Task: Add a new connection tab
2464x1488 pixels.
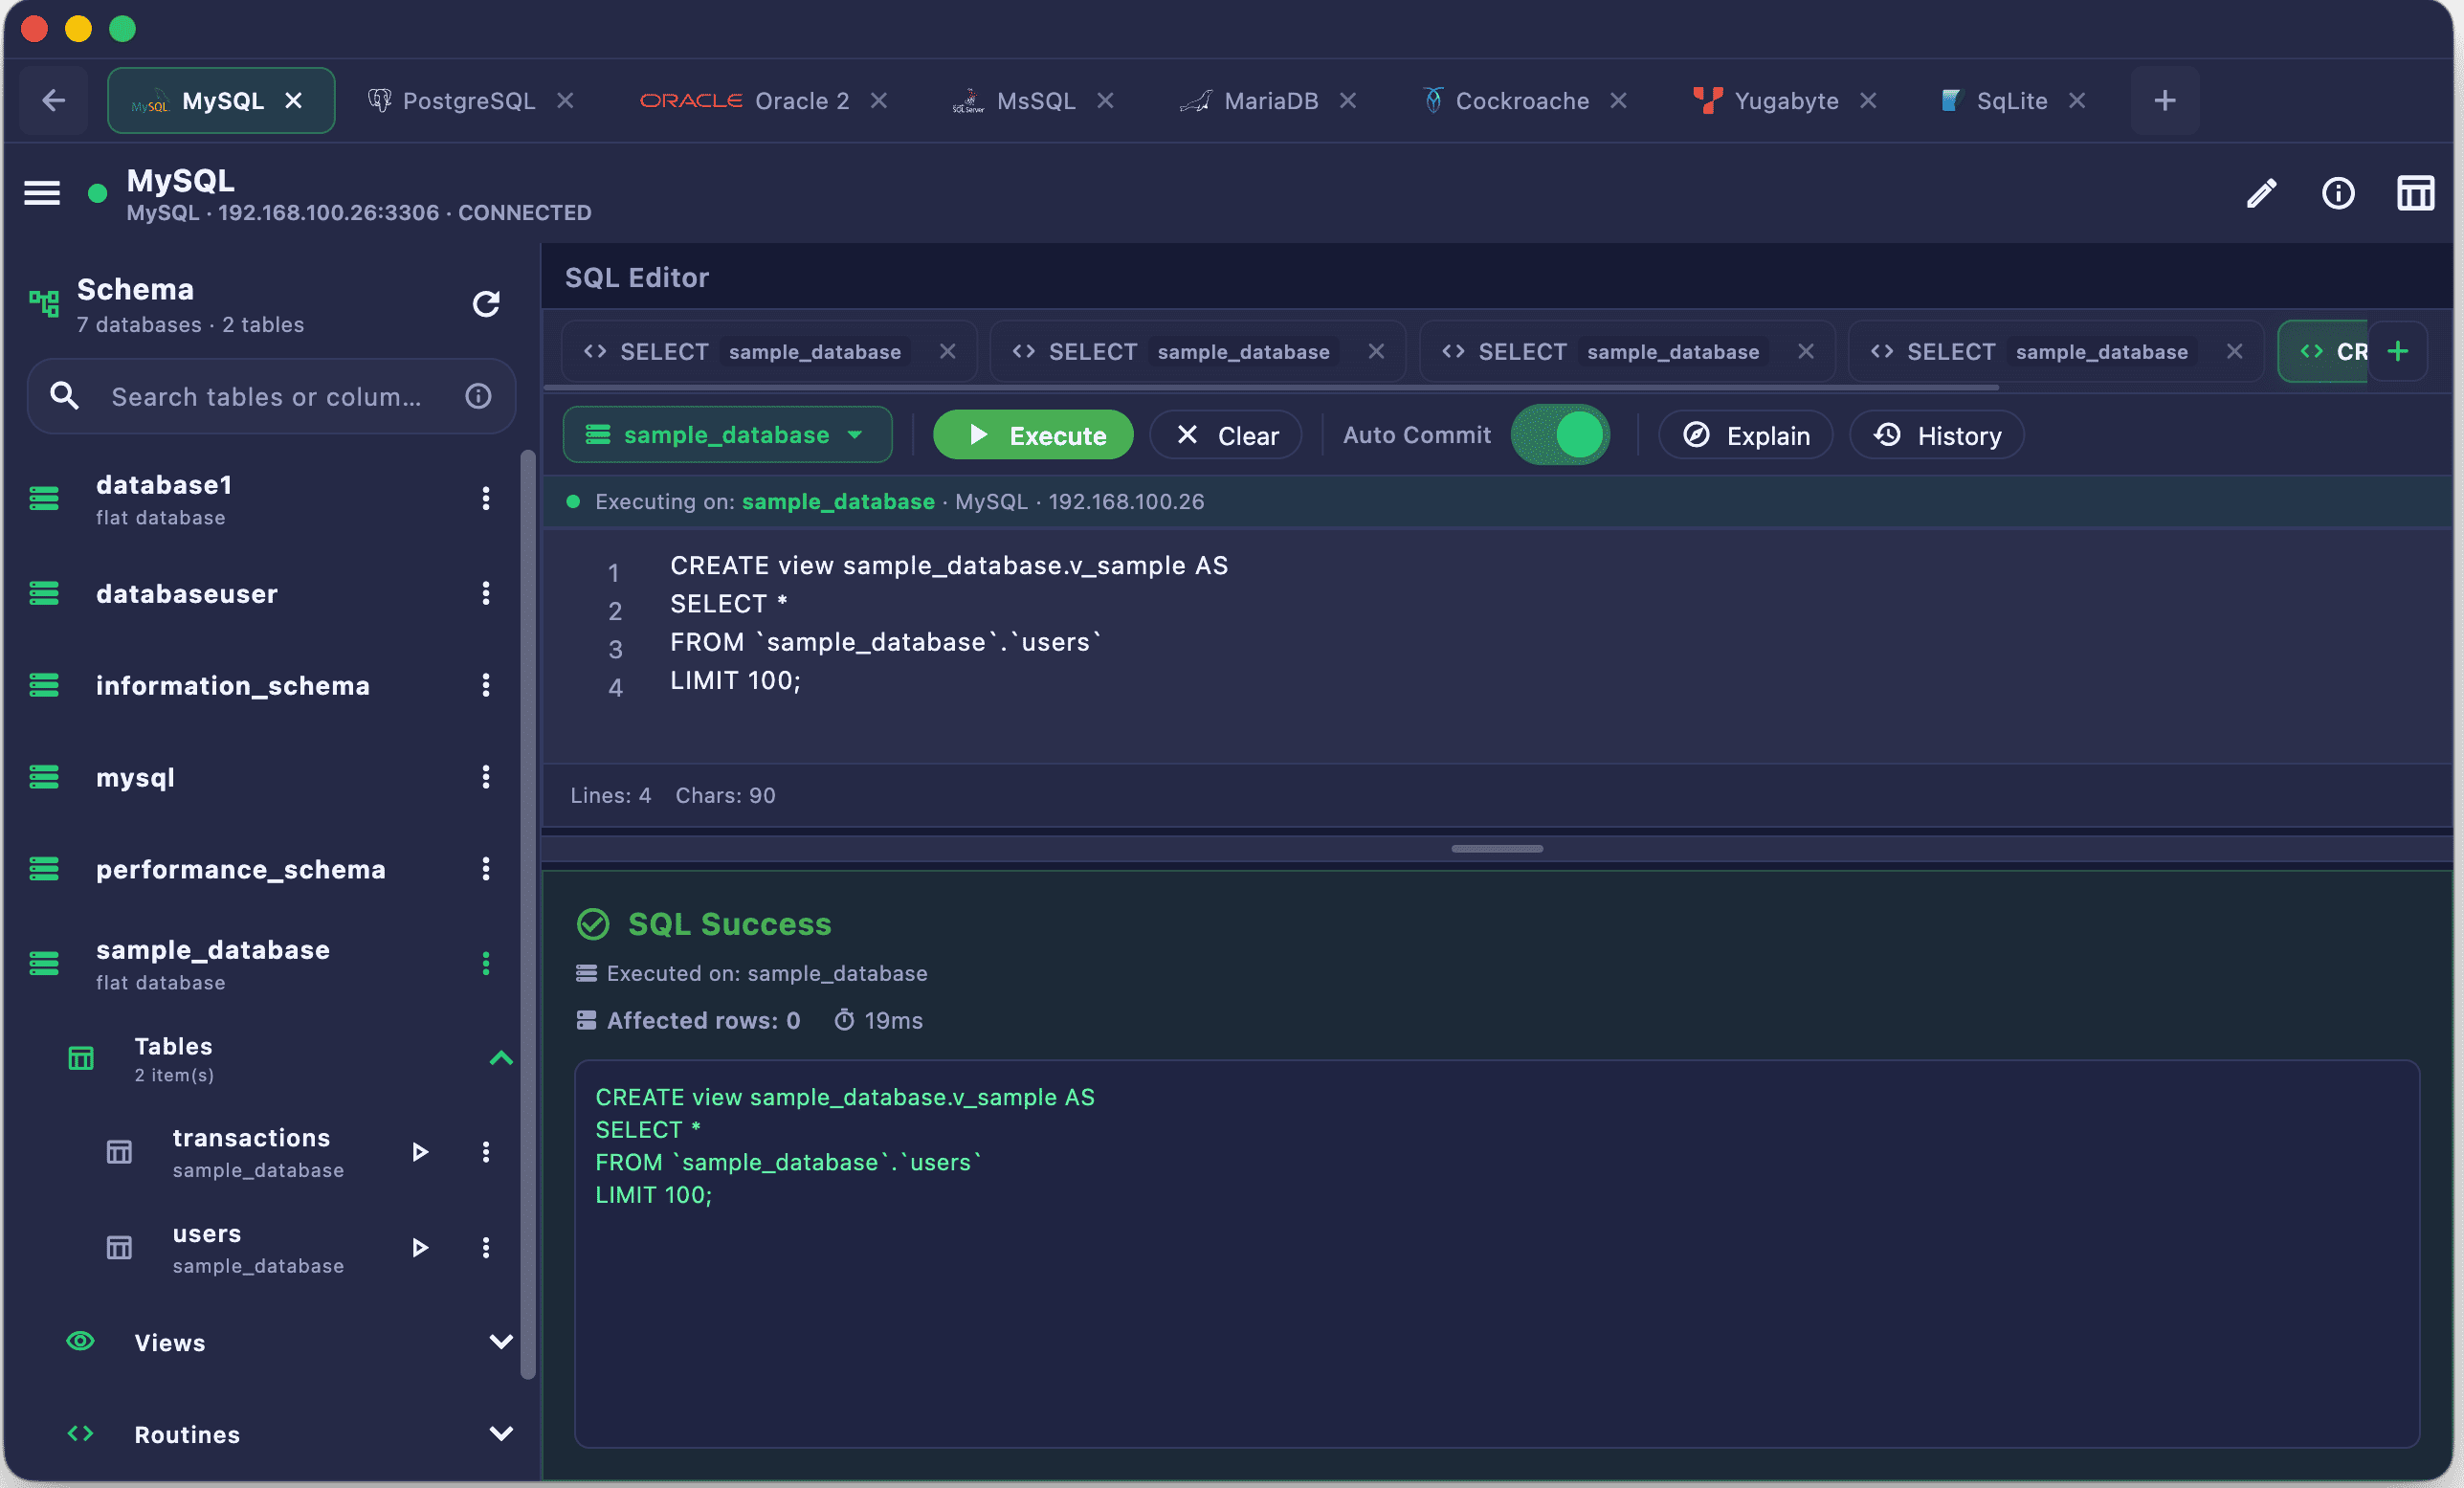Action: [2164, 100]
